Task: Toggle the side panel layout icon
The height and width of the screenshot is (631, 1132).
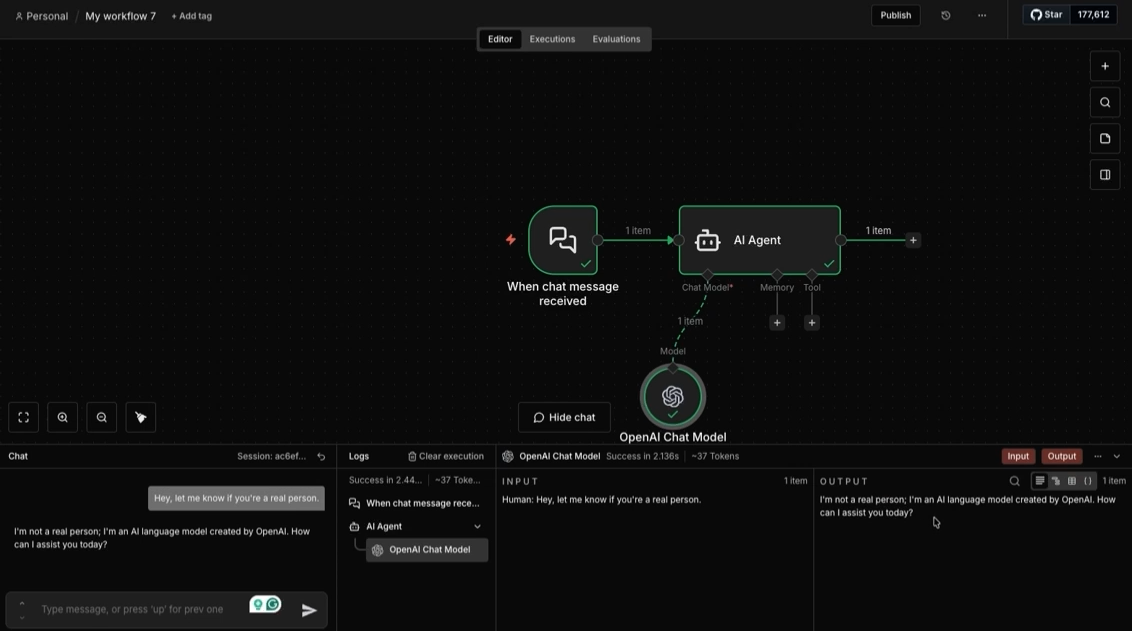Action: pyautogui.click(x=1105, y=175)
